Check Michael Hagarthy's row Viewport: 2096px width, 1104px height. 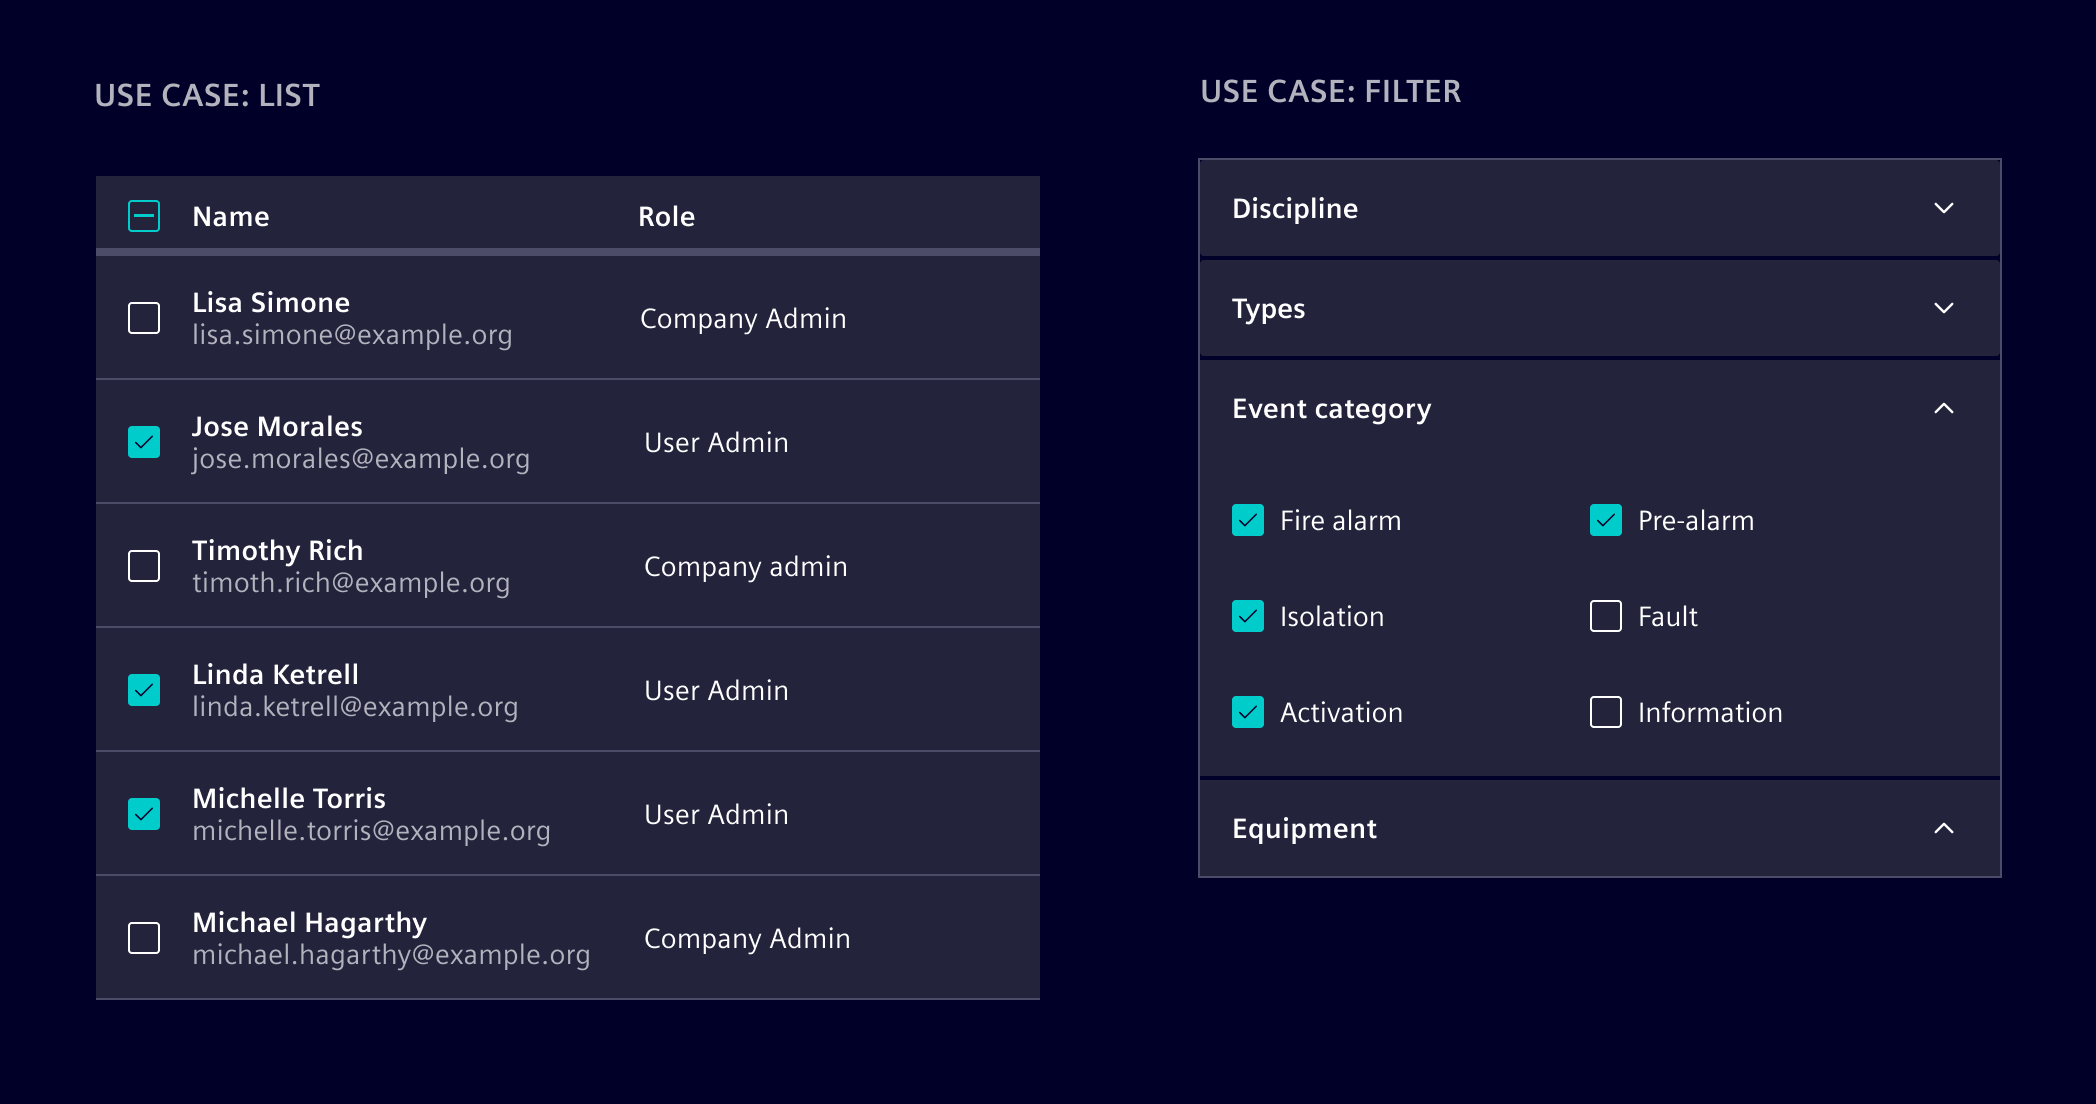(144, 938)
